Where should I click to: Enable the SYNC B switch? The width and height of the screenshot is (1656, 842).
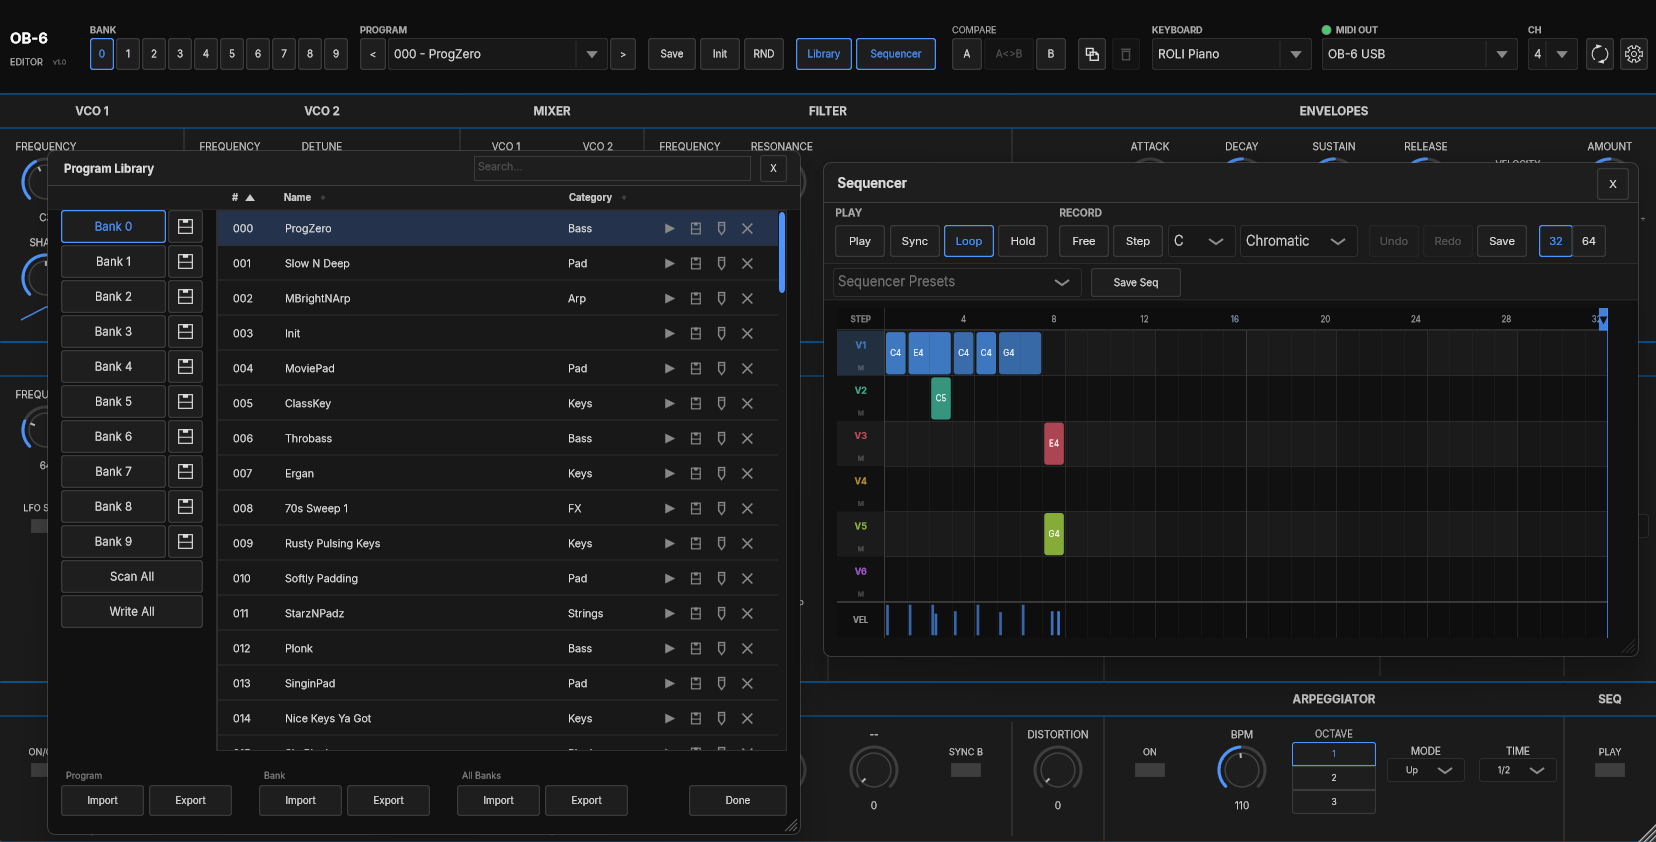[966, 770]
